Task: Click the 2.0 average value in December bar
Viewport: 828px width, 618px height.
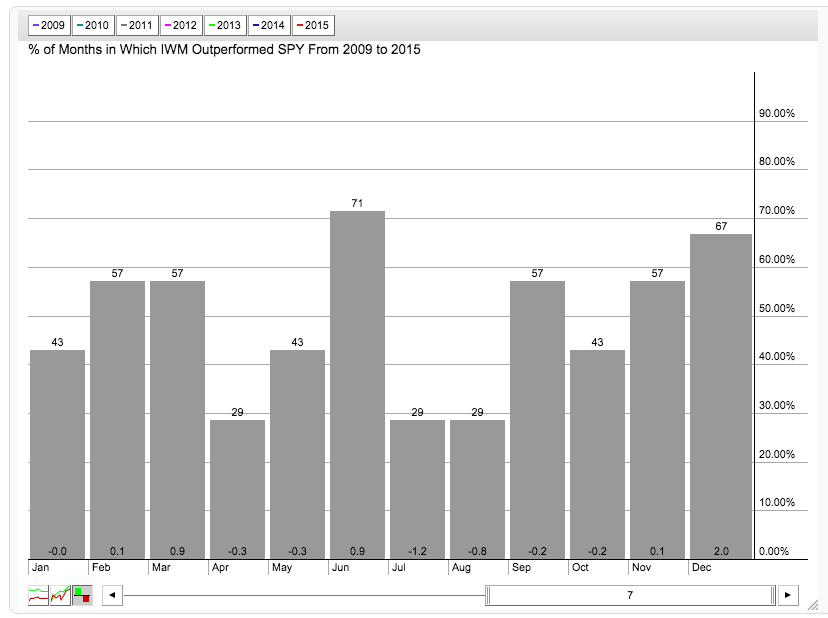Action: point(721,551)
